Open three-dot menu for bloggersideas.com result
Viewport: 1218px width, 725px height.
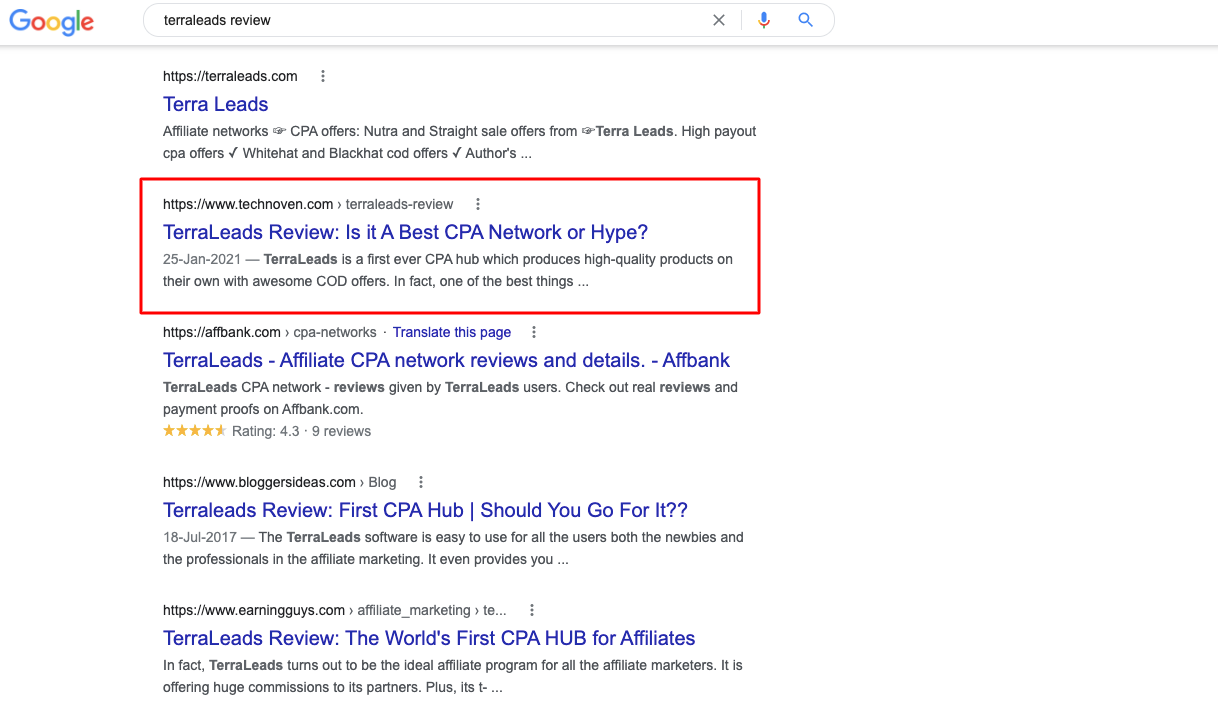[x=421, y=482]
